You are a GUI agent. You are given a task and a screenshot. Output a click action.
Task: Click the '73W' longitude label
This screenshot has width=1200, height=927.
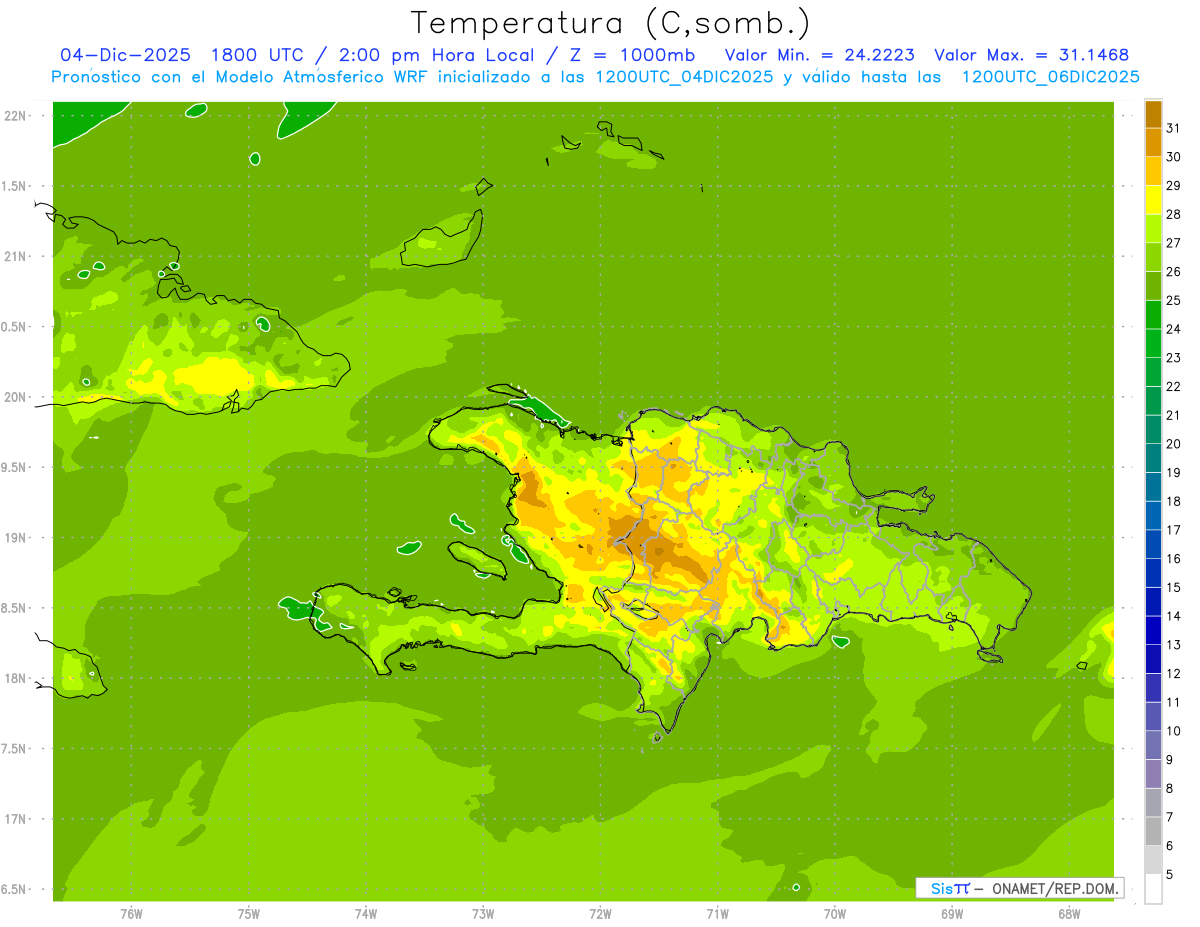(483, 914)
